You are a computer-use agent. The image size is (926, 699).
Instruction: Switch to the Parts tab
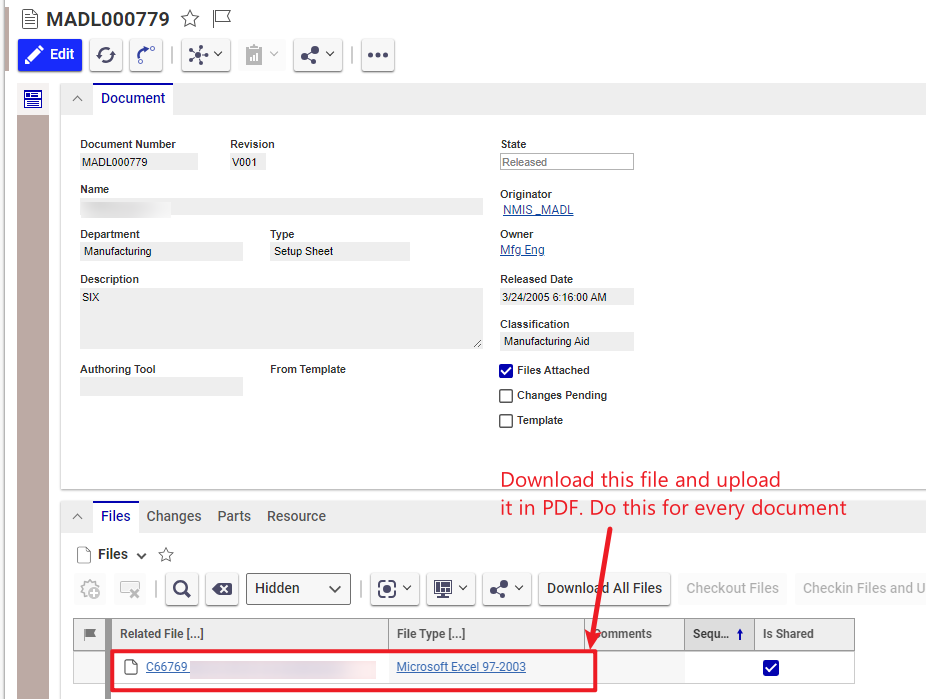point(234,516)
